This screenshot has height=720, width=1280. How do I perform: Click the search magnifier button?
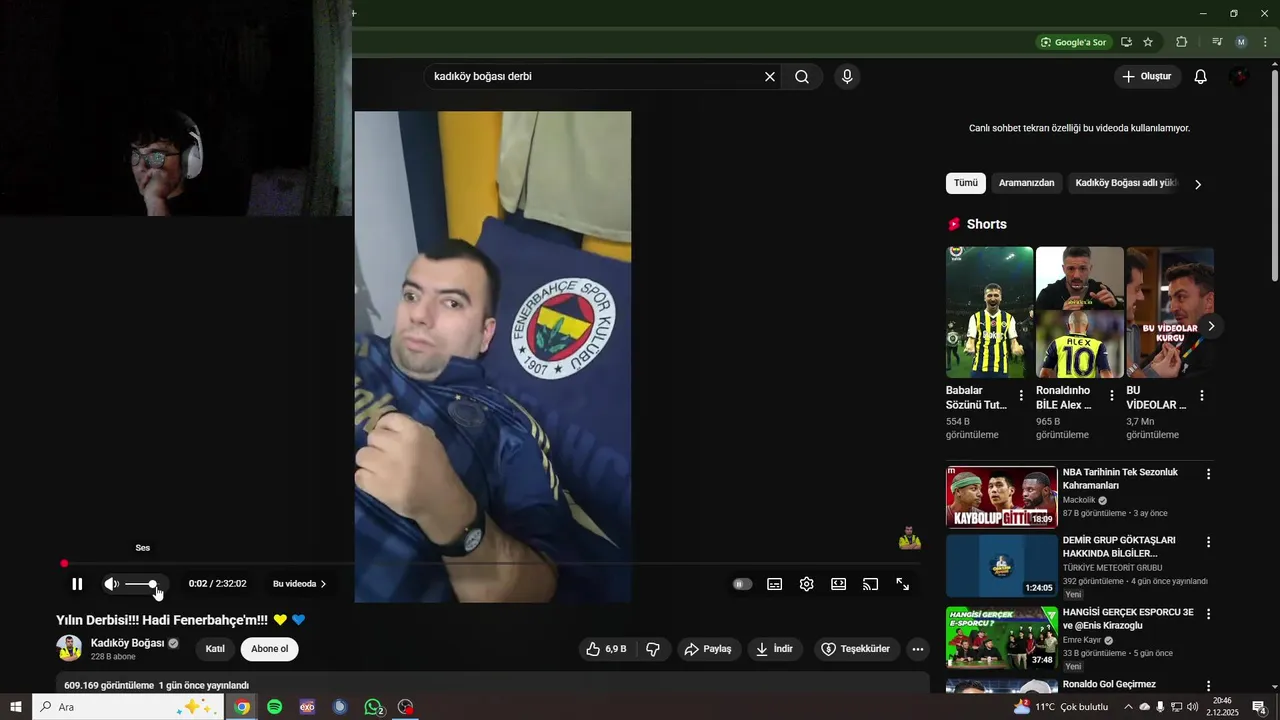(802, 77)
